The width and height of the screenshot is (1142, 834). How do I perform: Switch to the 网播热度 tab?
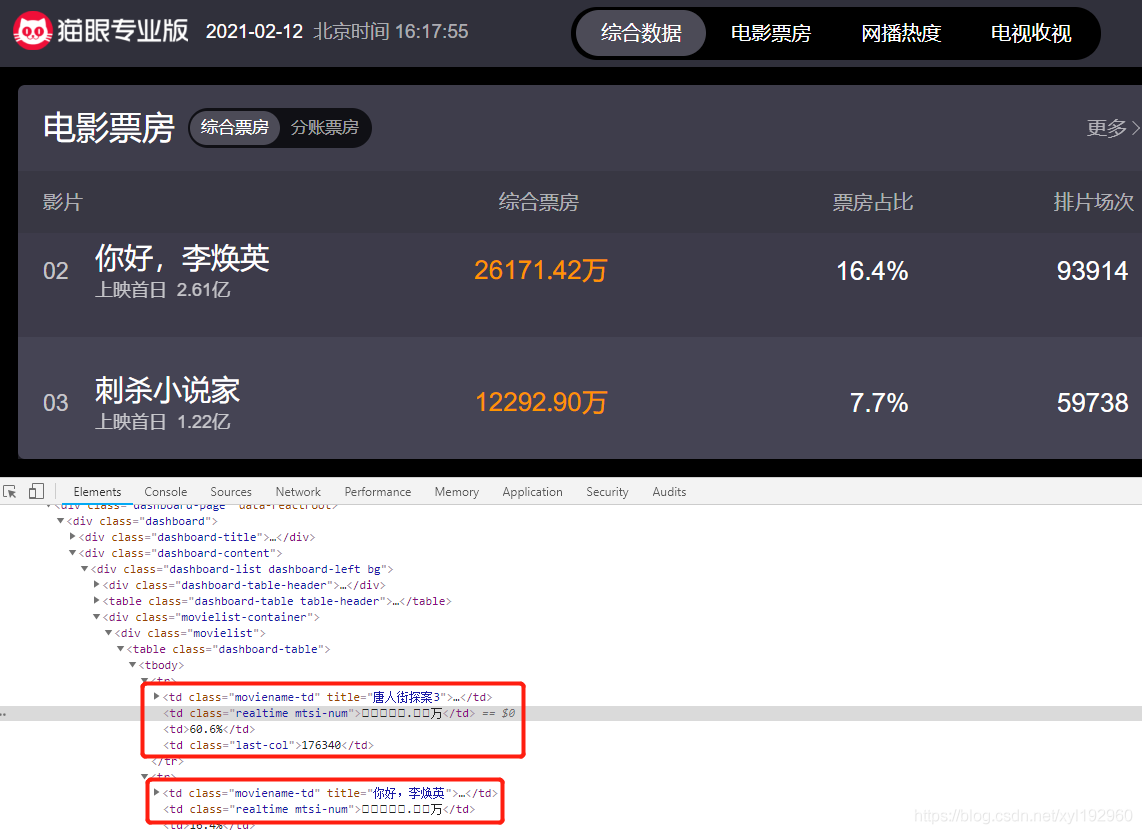tap(901, 33)
